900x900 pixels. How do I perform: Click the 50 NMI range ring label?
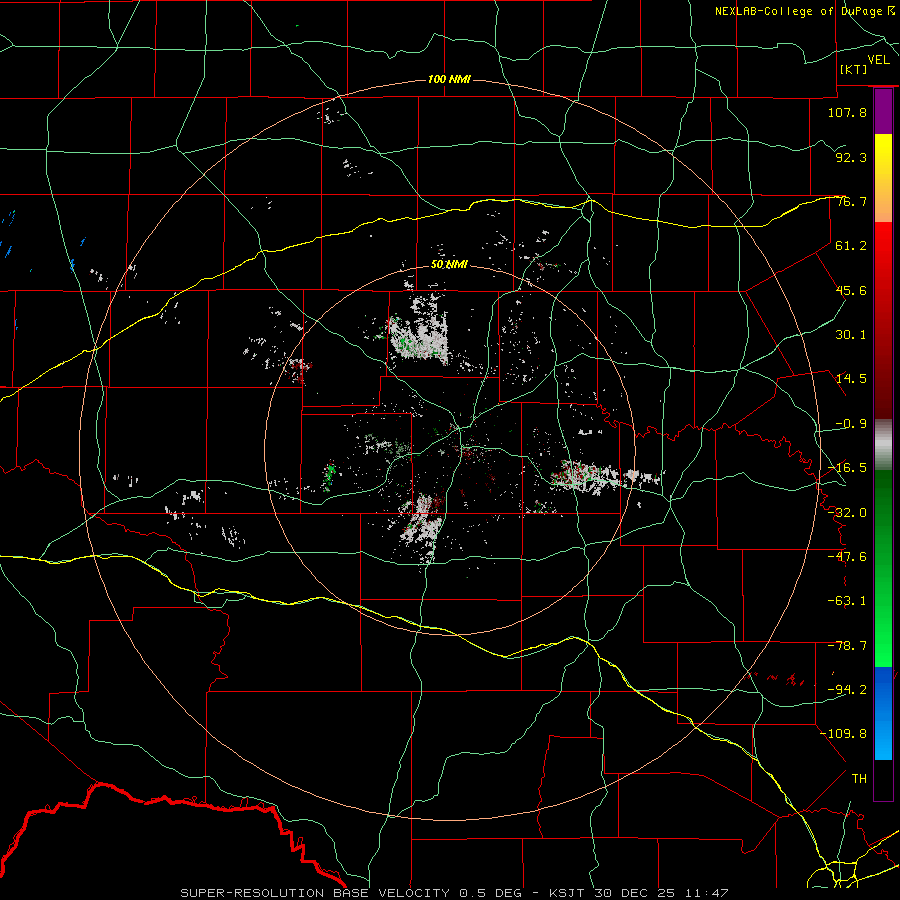tap(449, 265)
